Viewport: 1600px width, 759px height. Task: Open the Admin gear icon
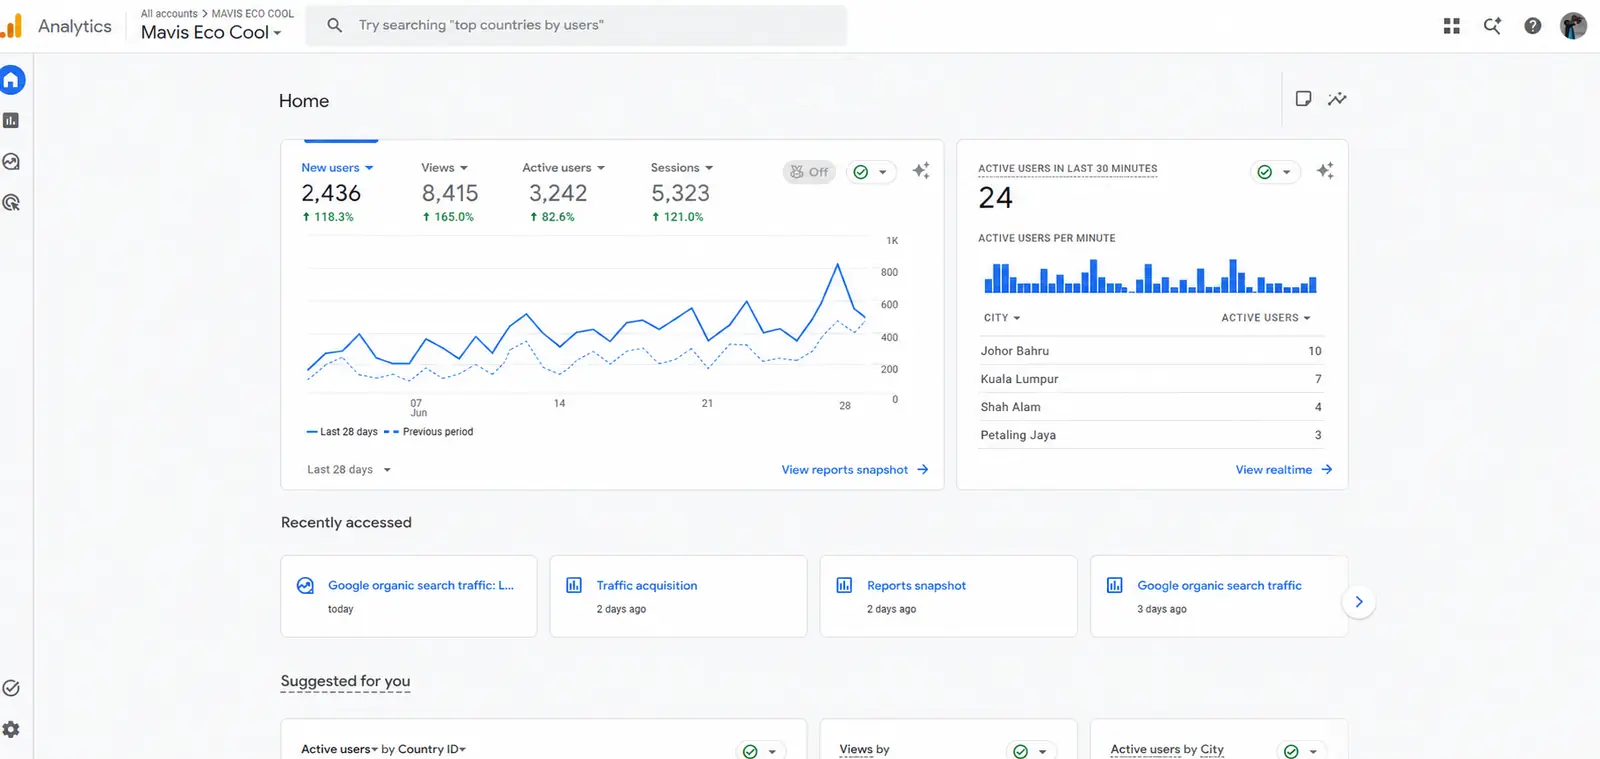click(x=11, y=729)
